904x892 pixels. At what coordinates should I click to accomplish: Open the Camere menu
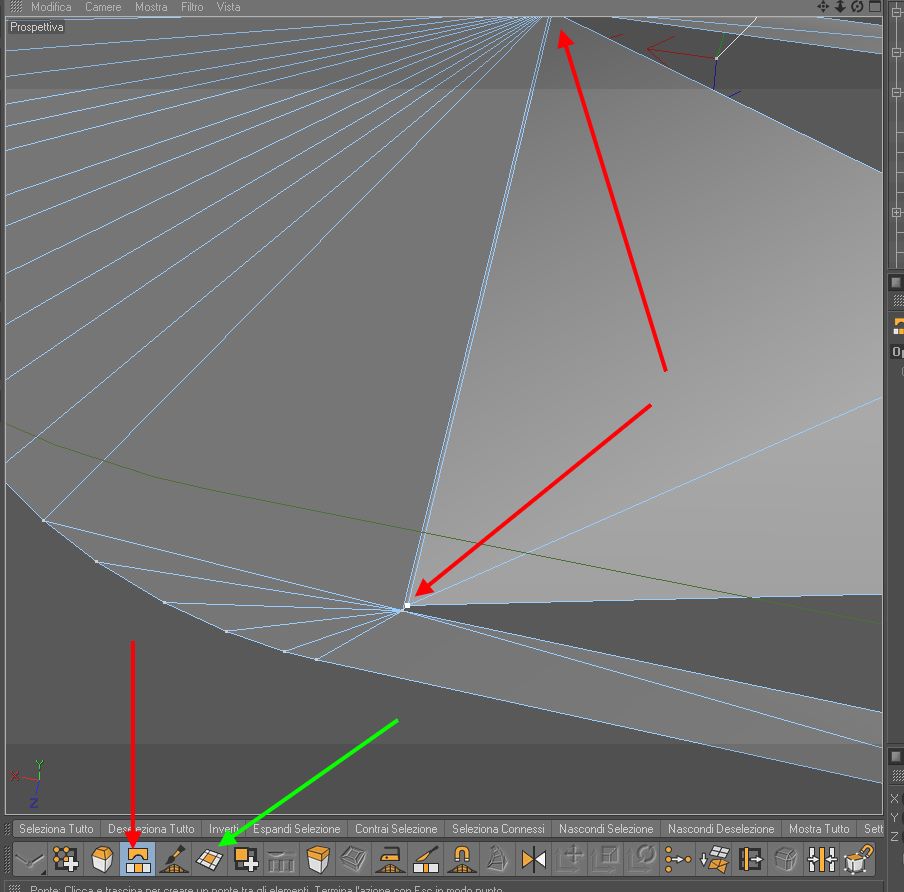pos(103,7)
